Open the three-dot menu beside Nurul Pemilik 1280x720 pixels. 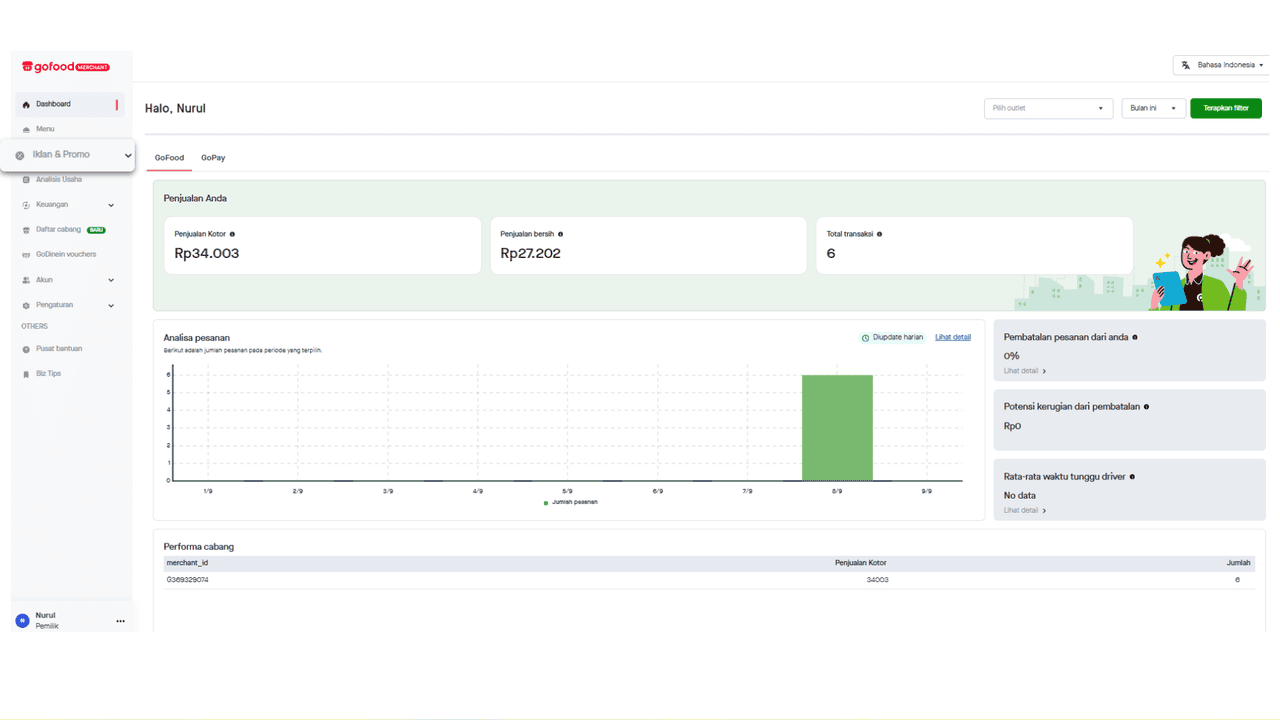[x=120, y=621]
